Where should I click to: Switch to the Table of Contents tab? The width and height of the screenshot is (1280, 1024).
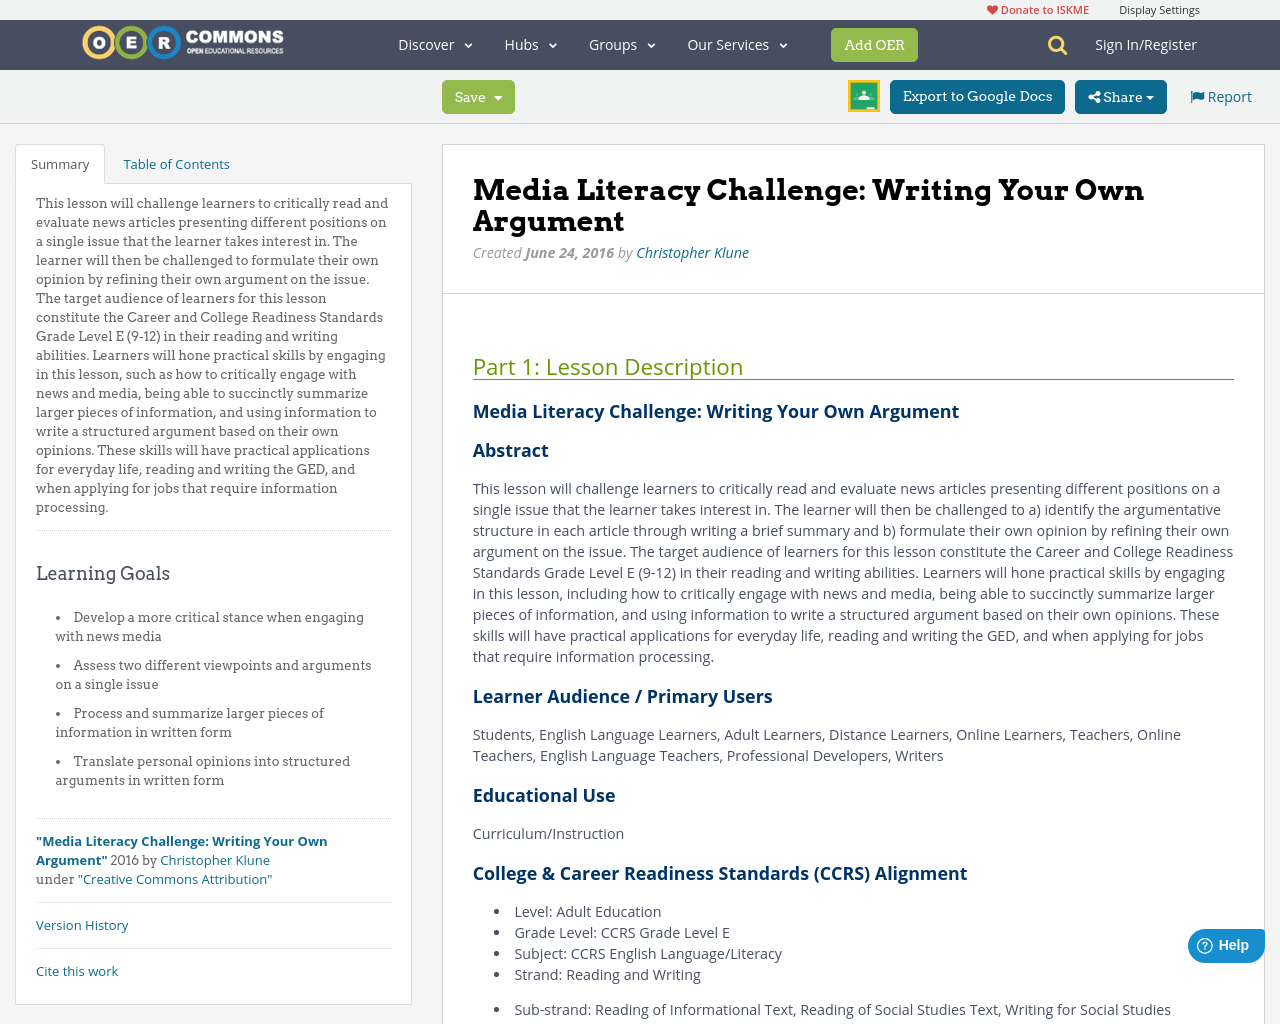175,162
